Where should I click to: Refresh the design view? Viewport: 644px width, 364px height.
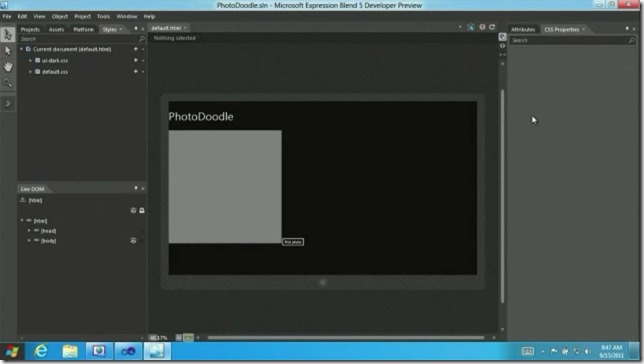pos(492,27)
